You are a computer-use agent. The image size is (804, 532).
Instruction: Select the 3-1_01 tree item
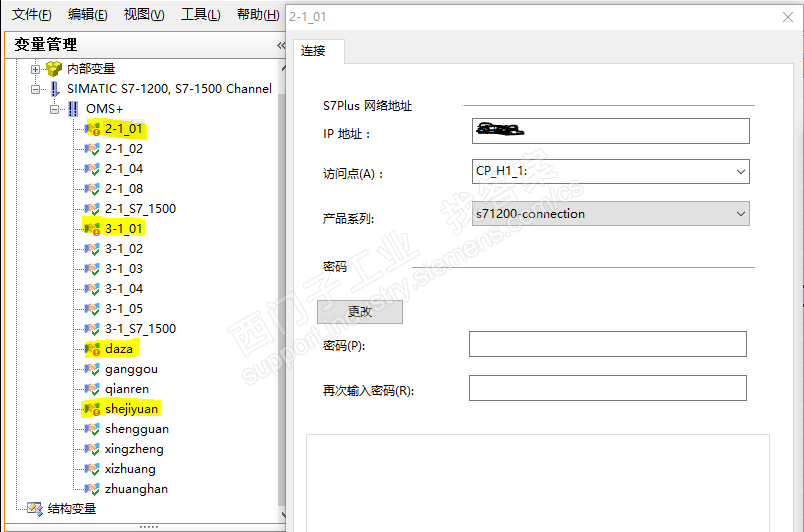(x=124, y=229)
